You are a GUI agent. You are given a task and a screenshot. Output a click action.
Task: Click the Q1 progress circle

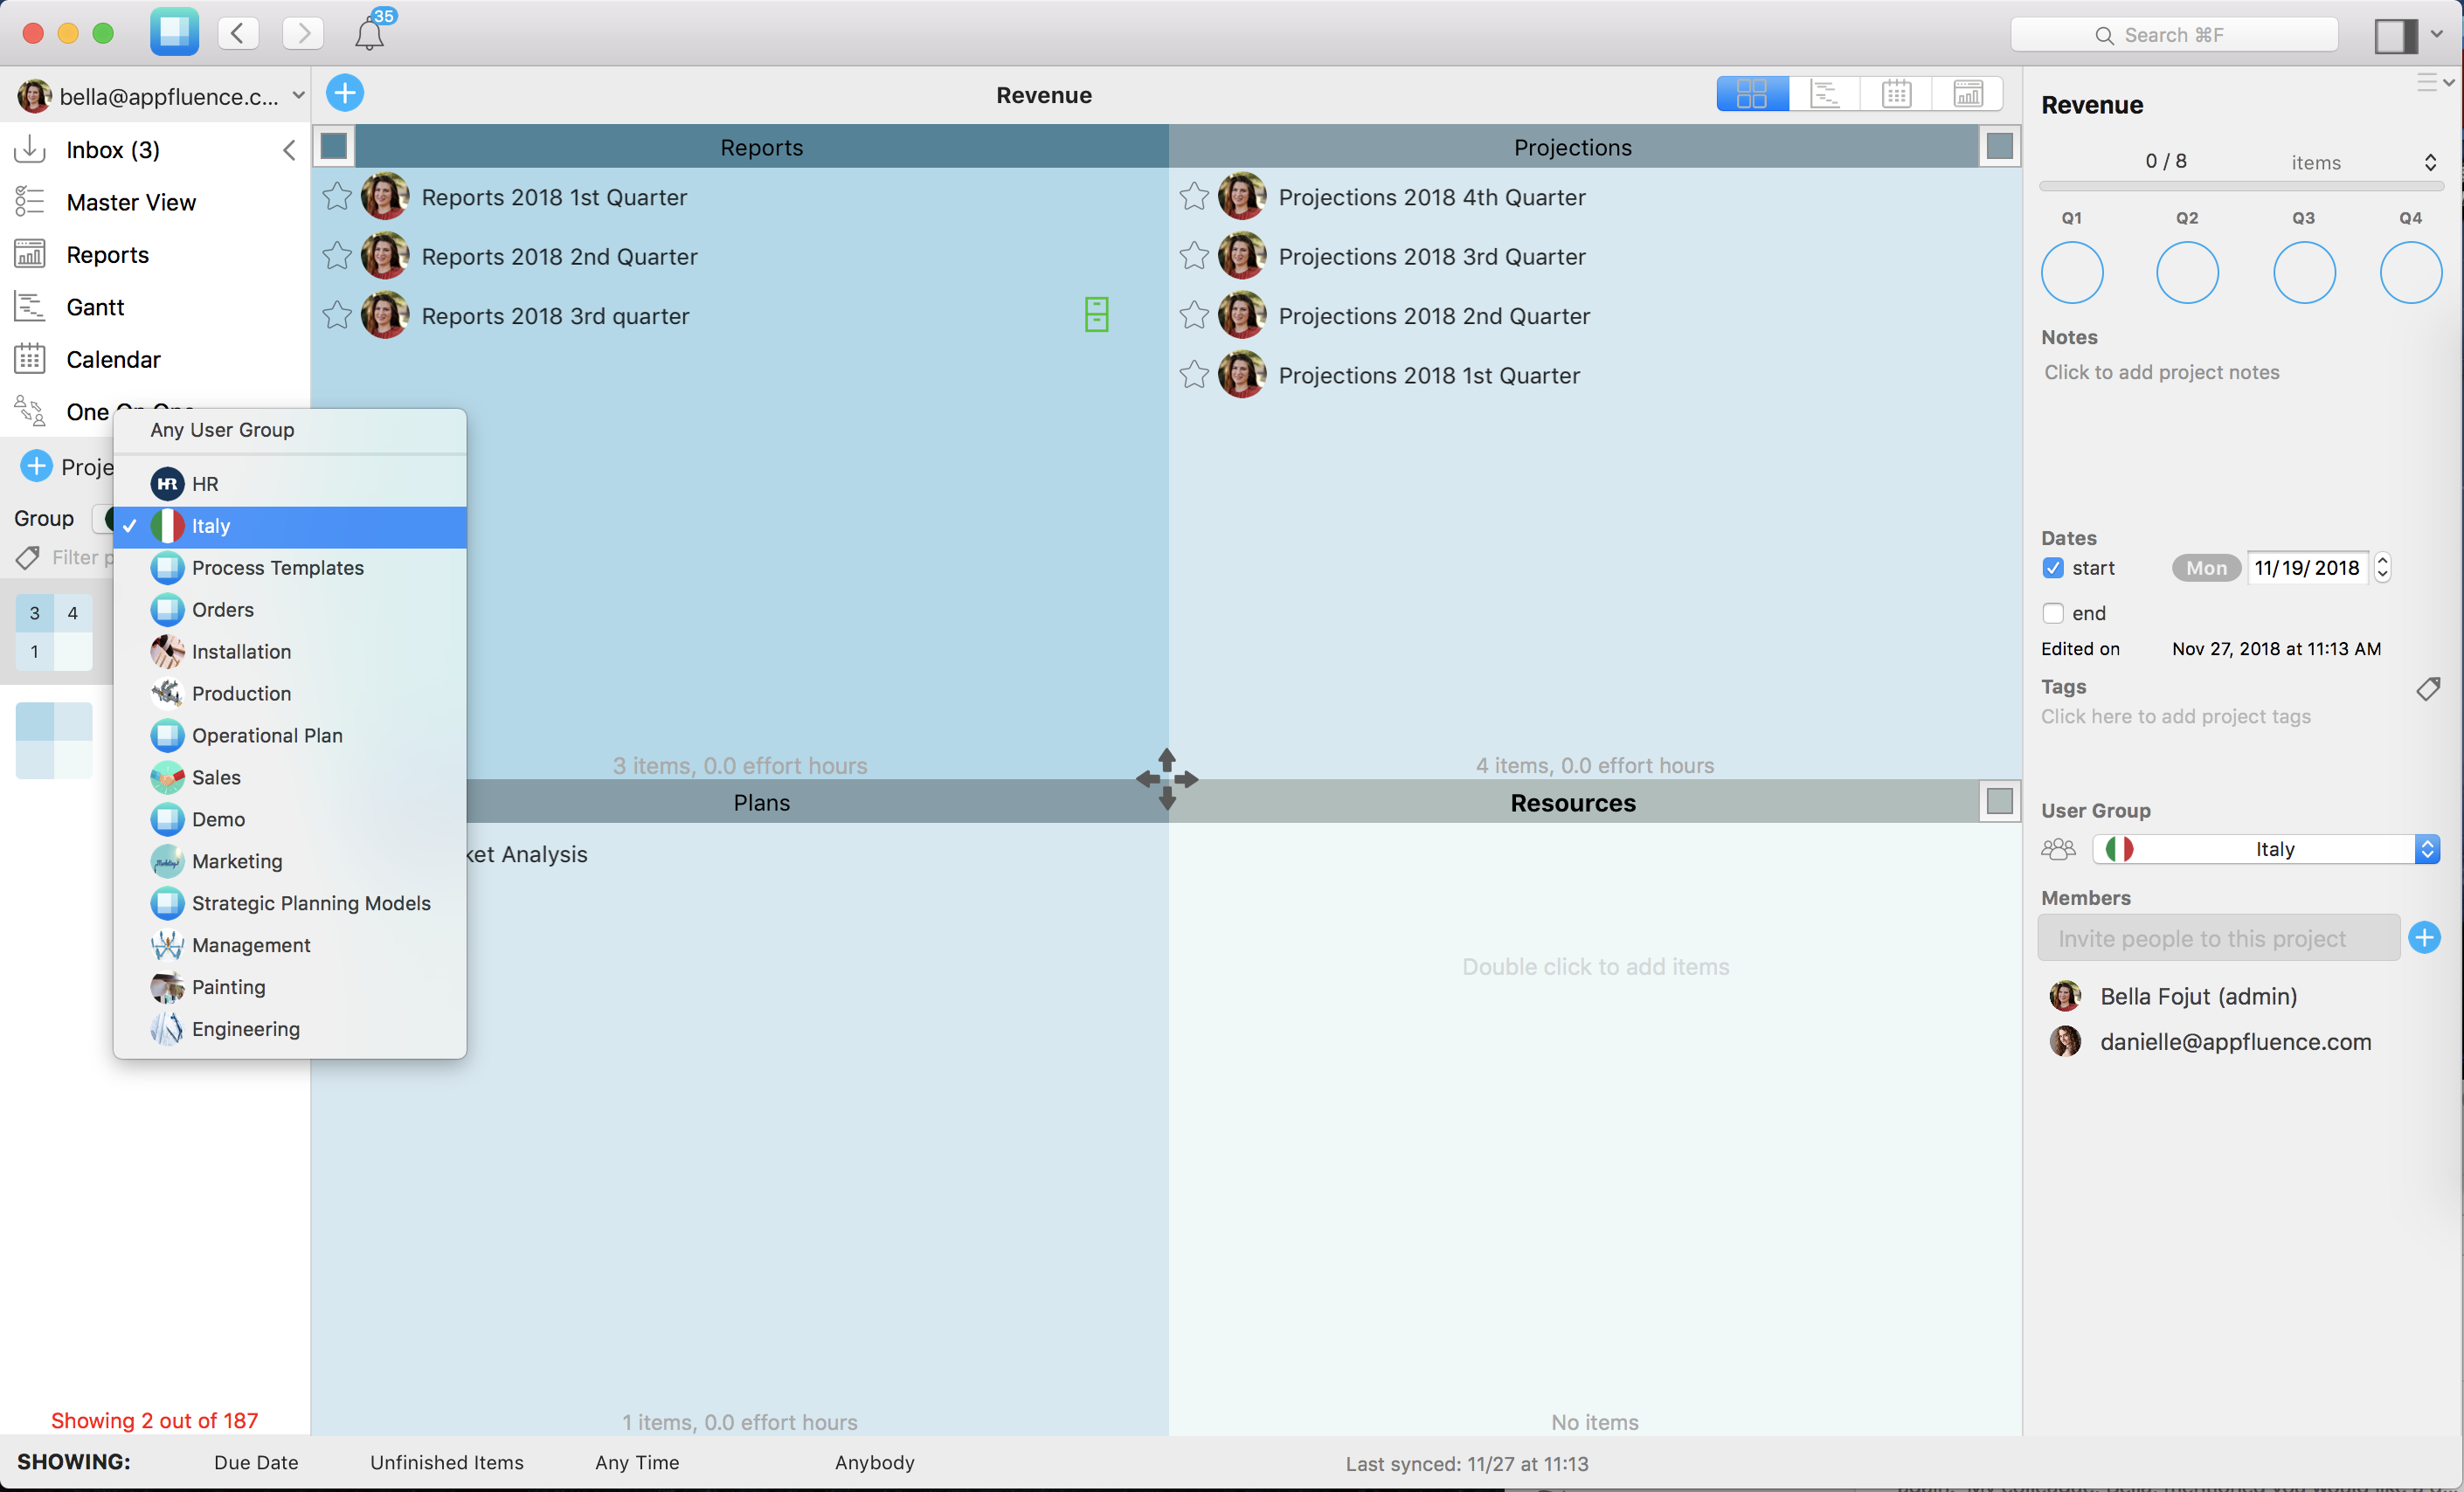click(2071, 272)
